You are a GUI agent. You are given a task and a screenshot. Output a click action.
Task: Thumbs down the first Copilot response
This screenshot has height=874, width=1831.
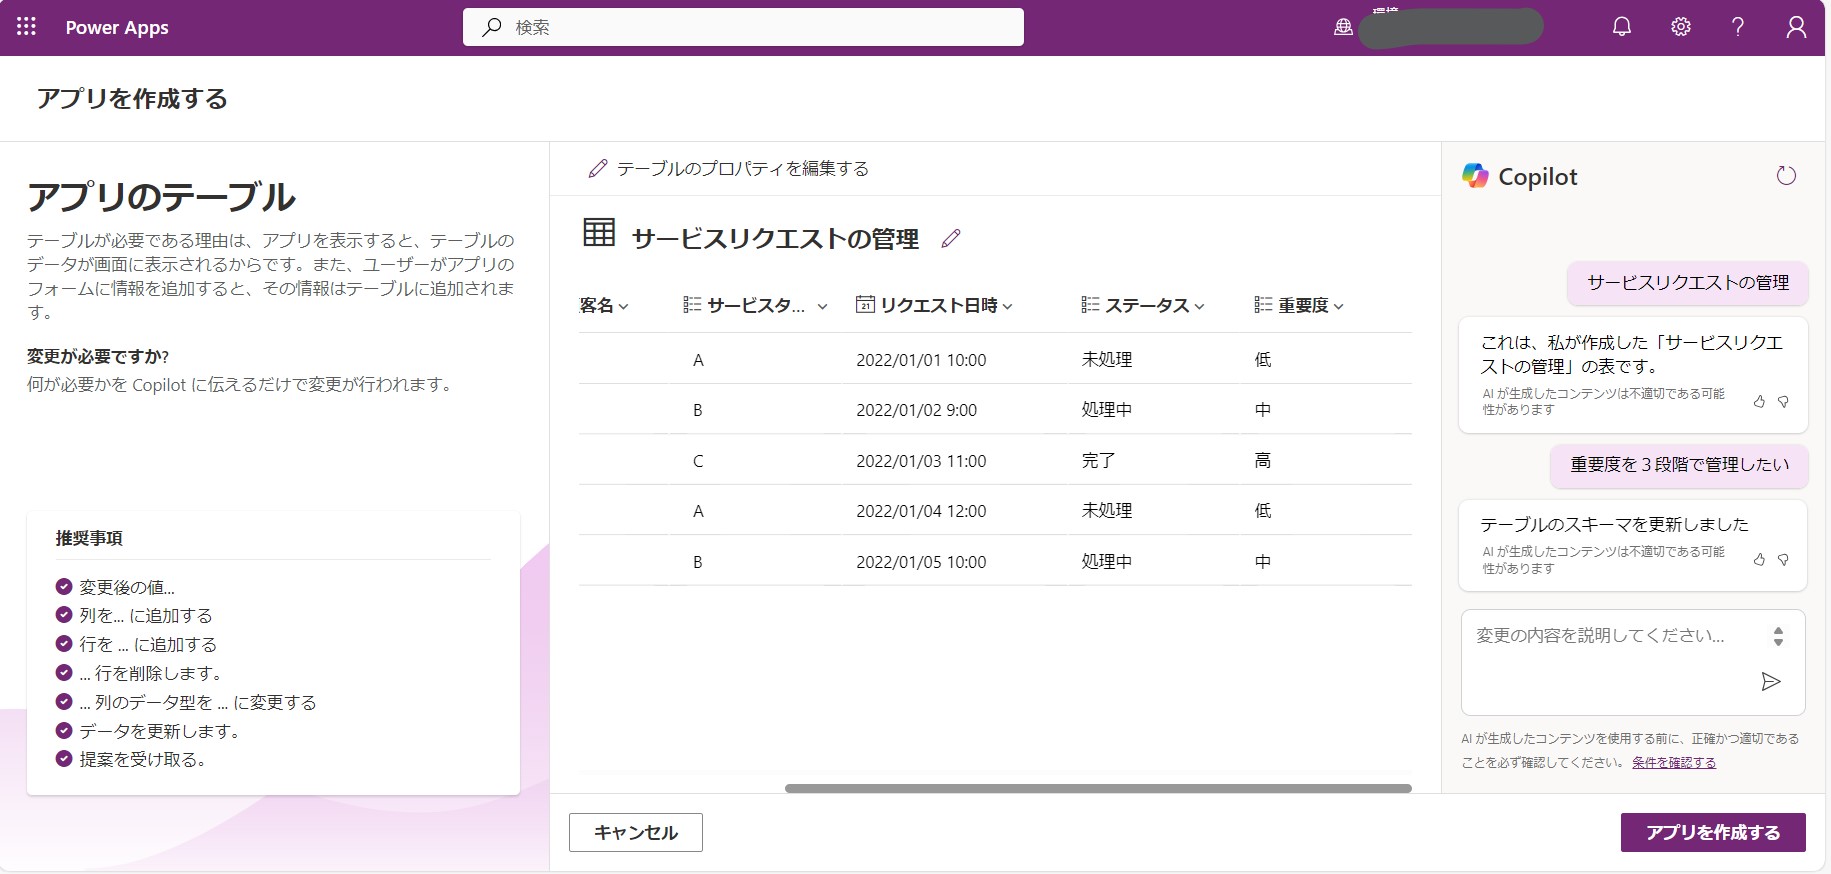[x=1783, y=401]
